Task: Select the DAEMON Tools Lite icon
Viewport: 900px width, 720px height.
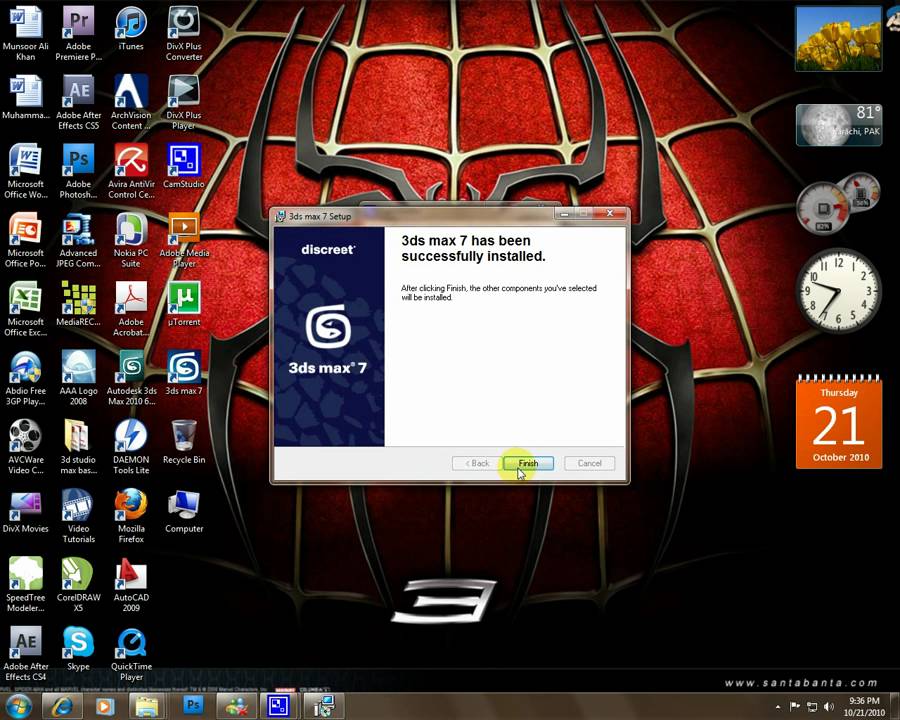Action: click(x=131, y=447)
